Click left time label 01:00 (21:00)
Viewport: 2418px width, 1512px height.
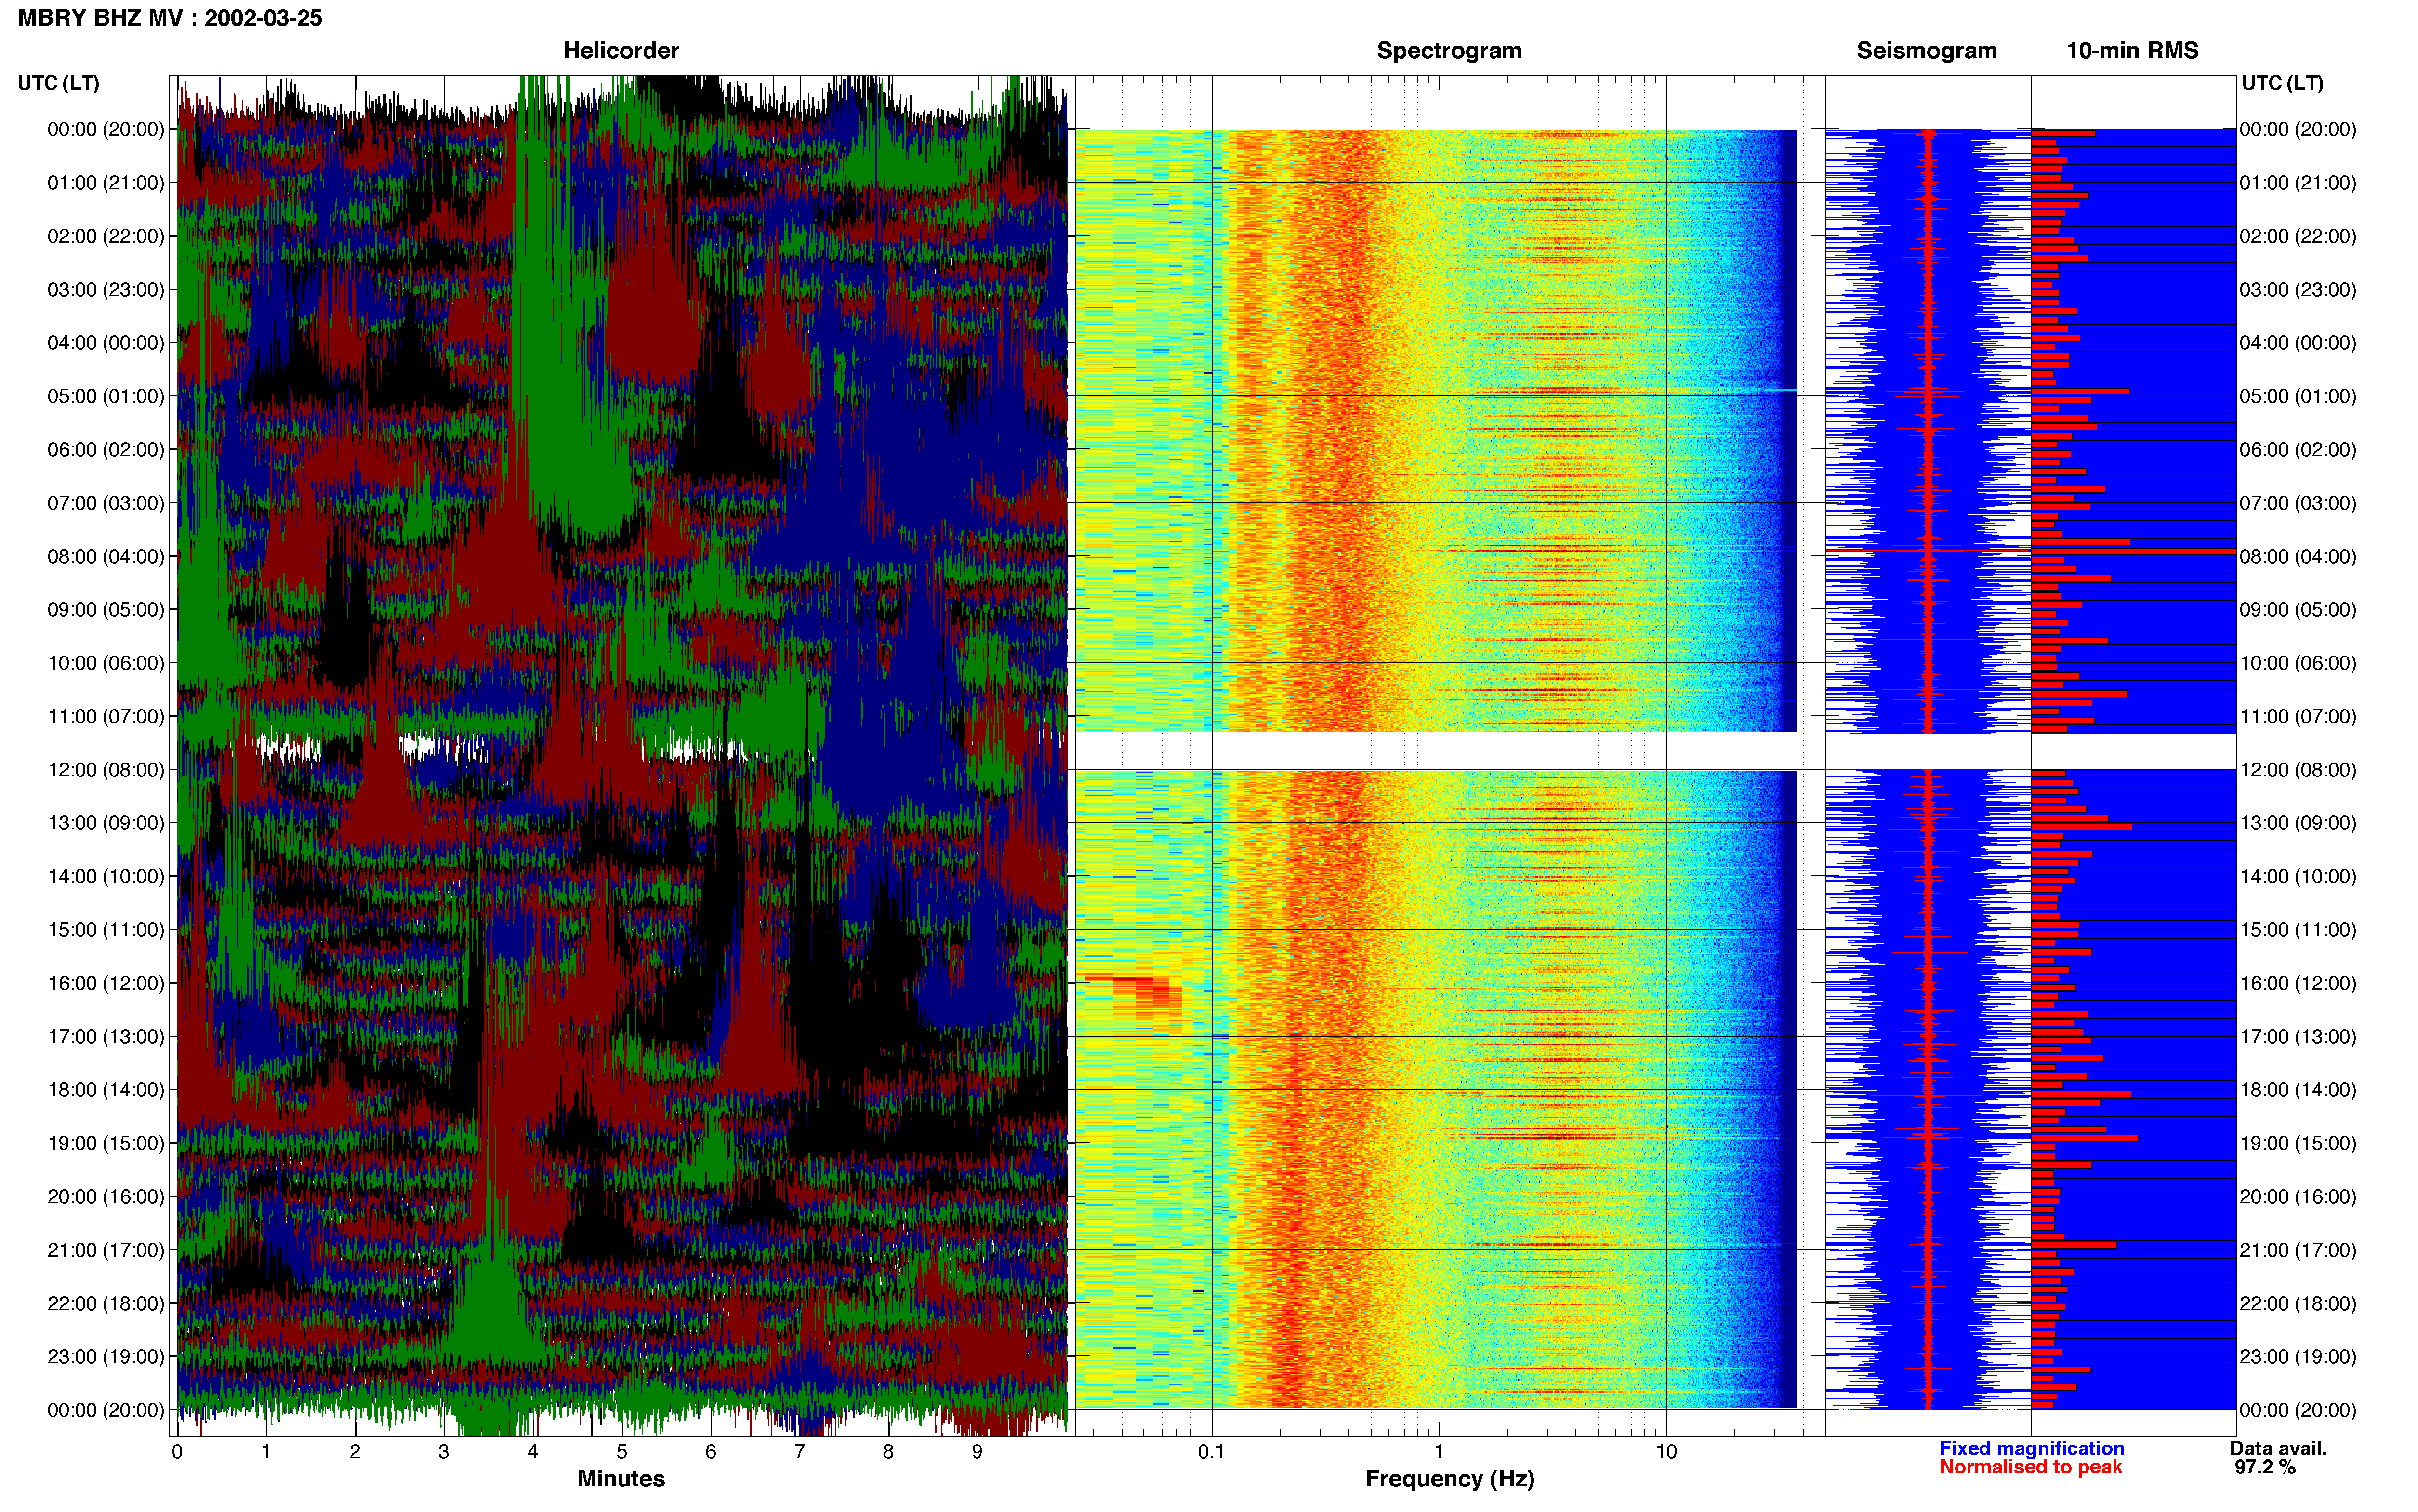click(106, 183)
